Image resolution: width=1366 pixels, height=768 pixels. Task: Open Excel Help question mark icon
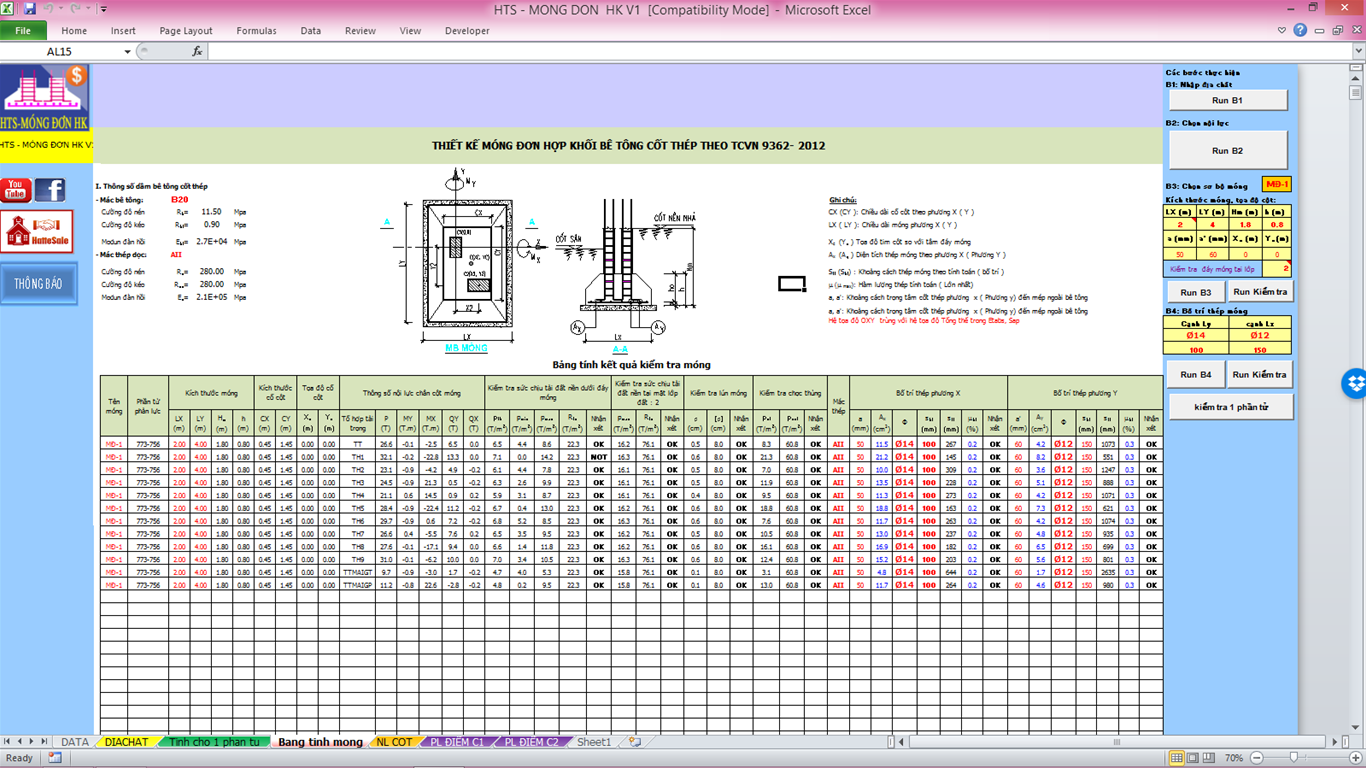pos(1300,31)
